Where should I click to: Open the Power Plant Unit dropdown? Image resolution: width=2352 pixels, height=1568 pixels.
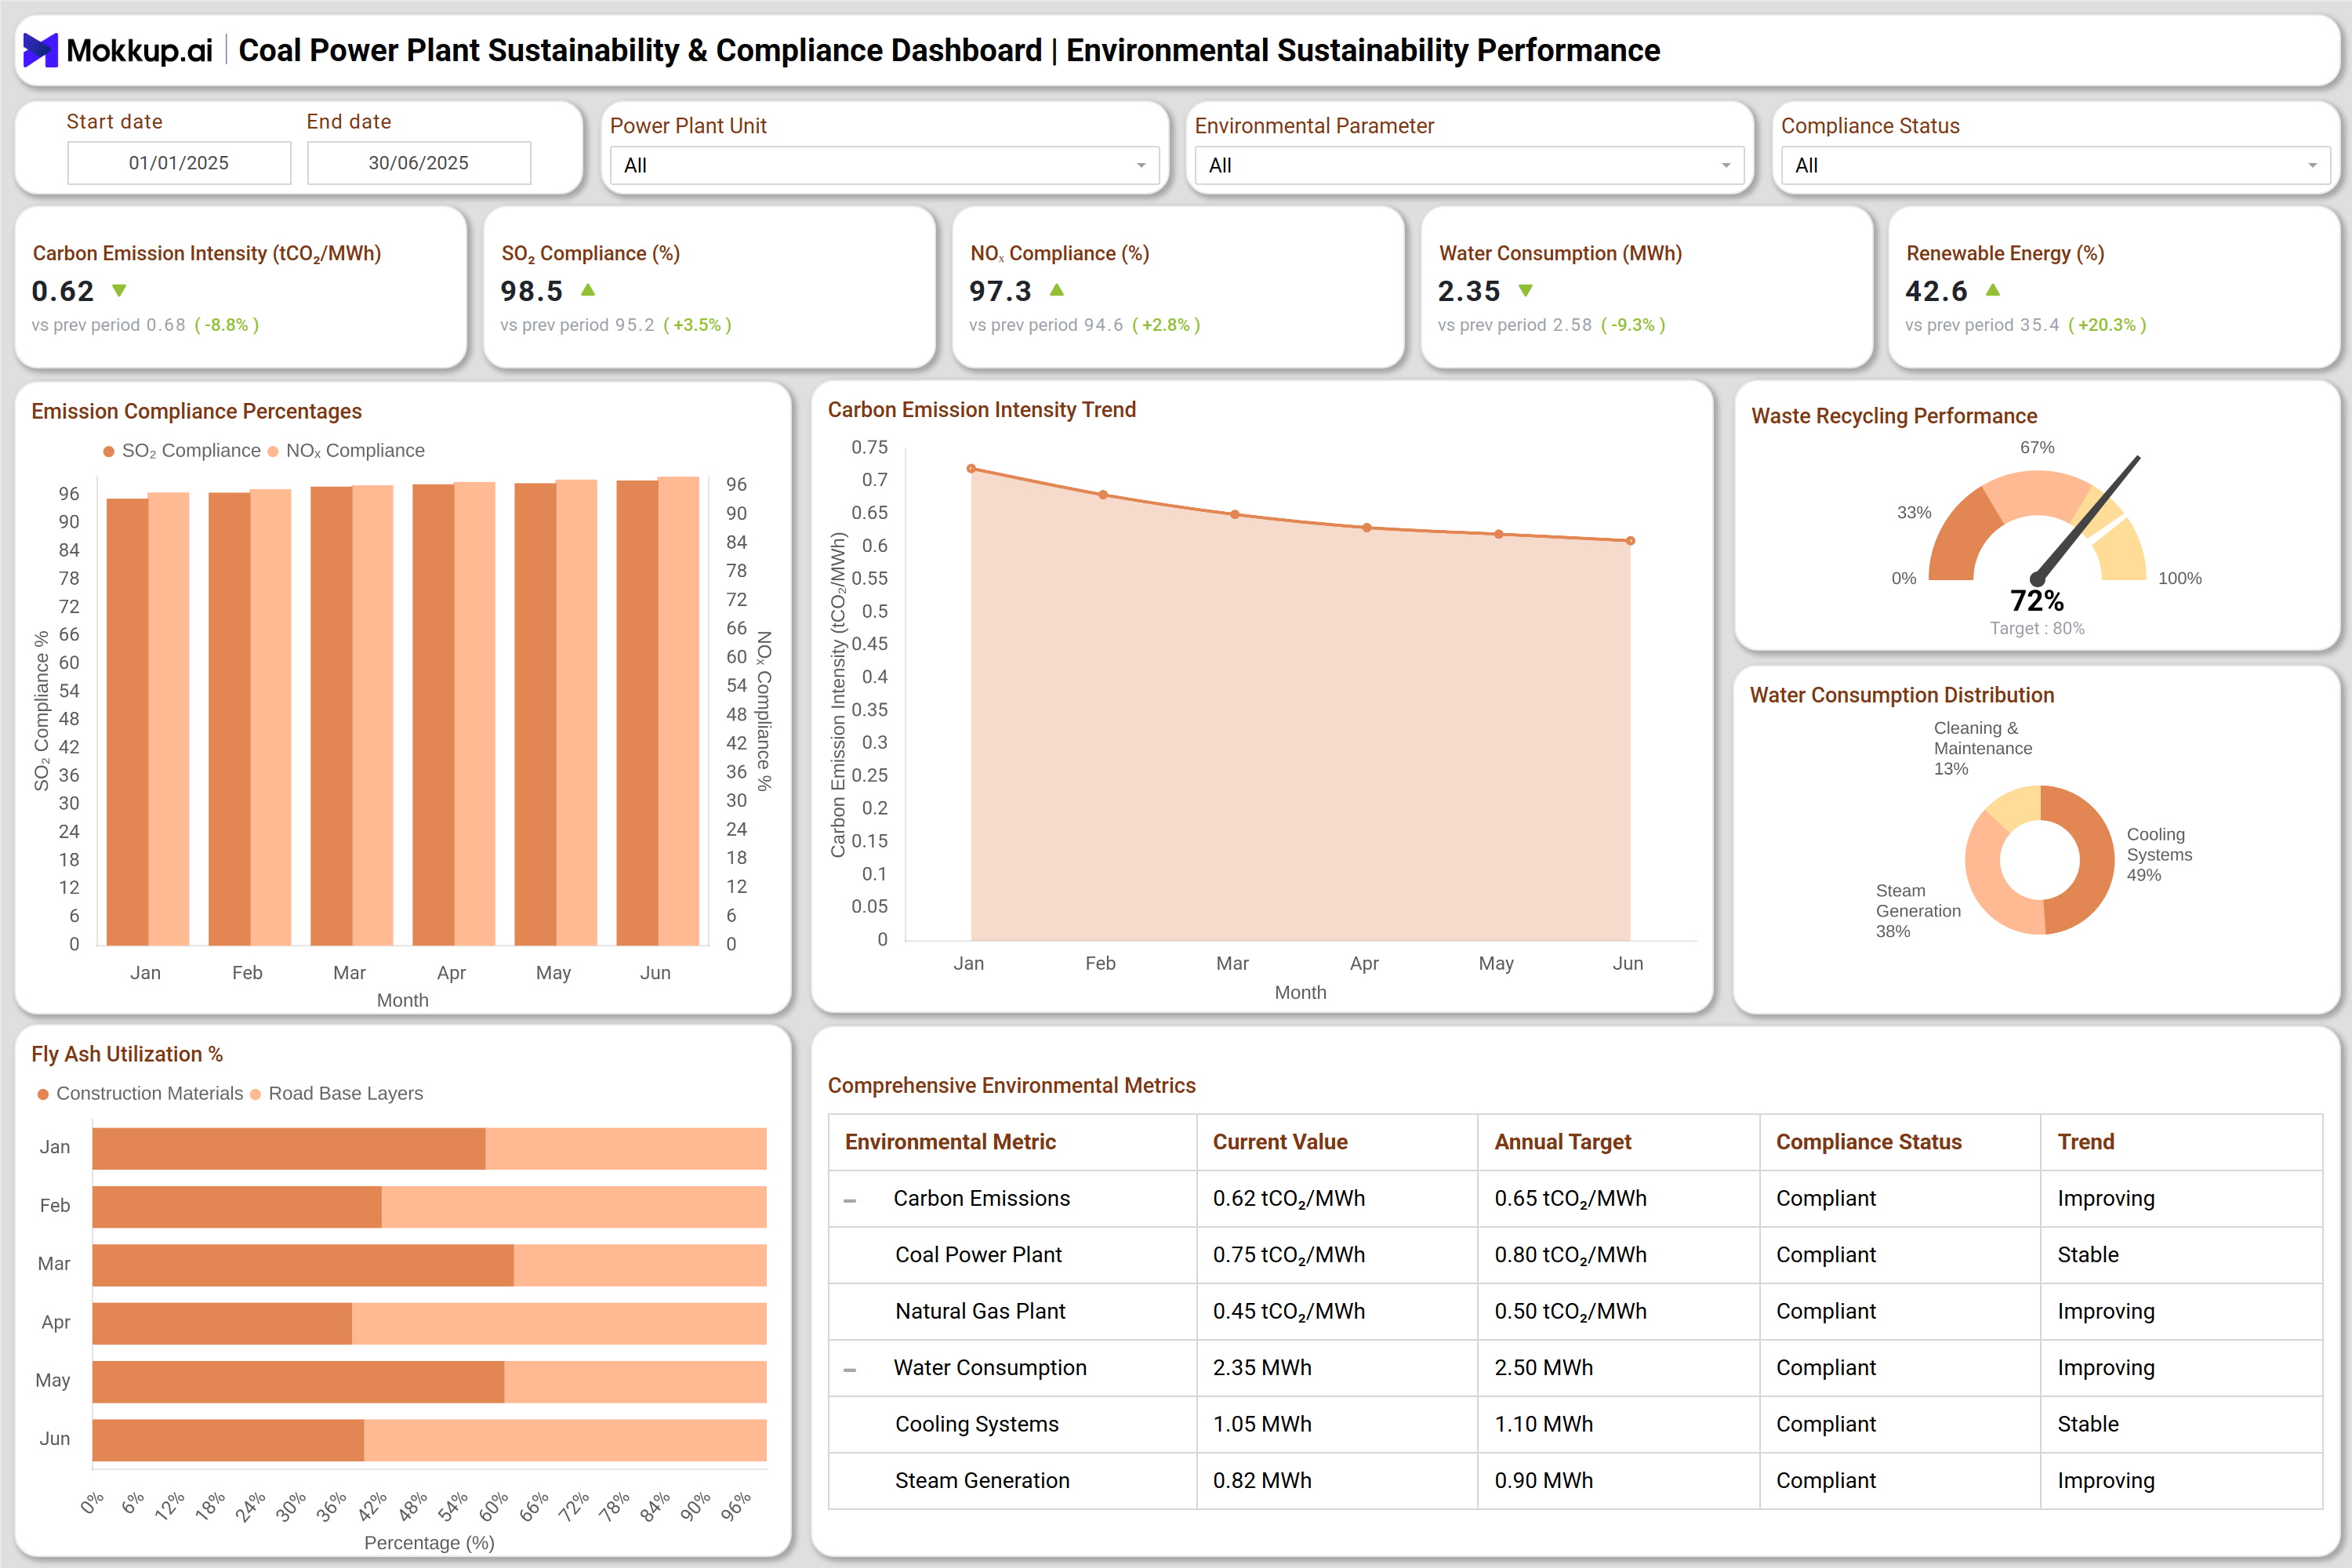pyautogui.click(x=884, y=165)
